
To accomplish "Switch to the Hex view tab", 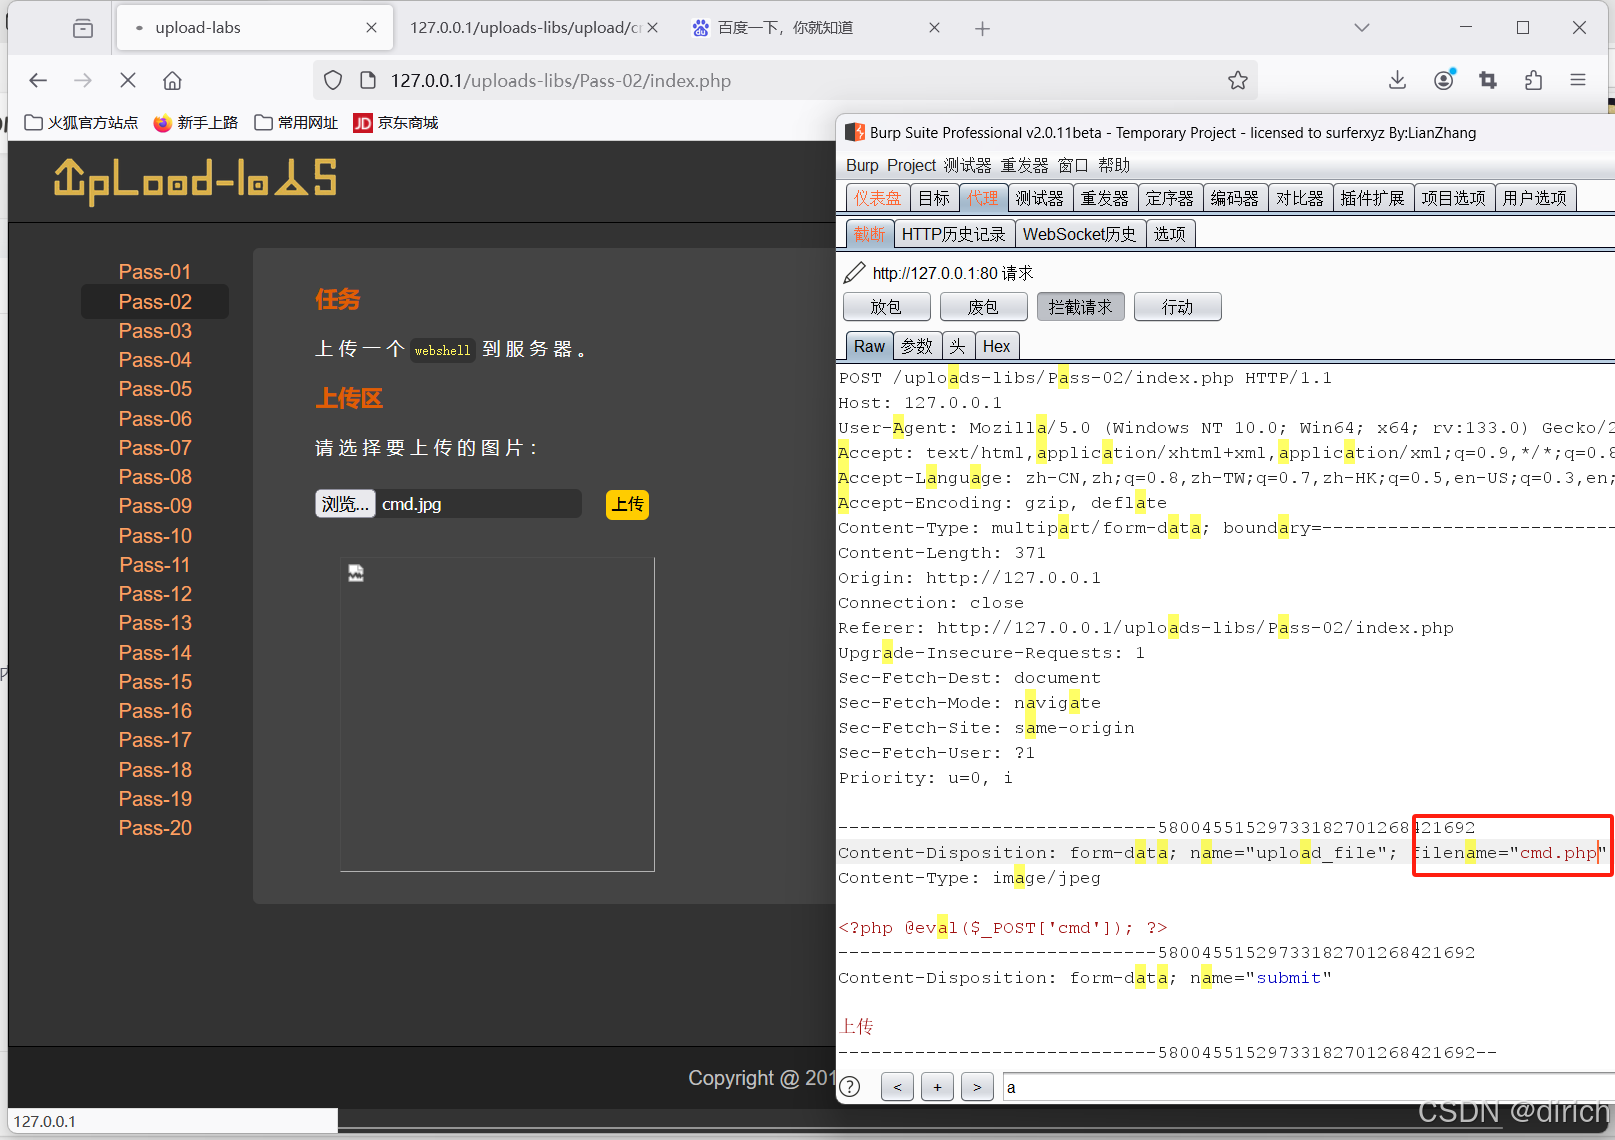I will (x=996, y=346).
